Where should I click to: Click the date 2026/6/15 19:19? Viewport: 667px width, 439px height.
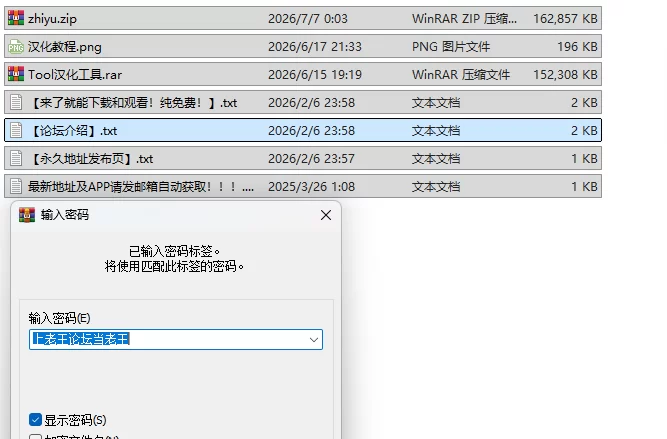pos(315,75)
